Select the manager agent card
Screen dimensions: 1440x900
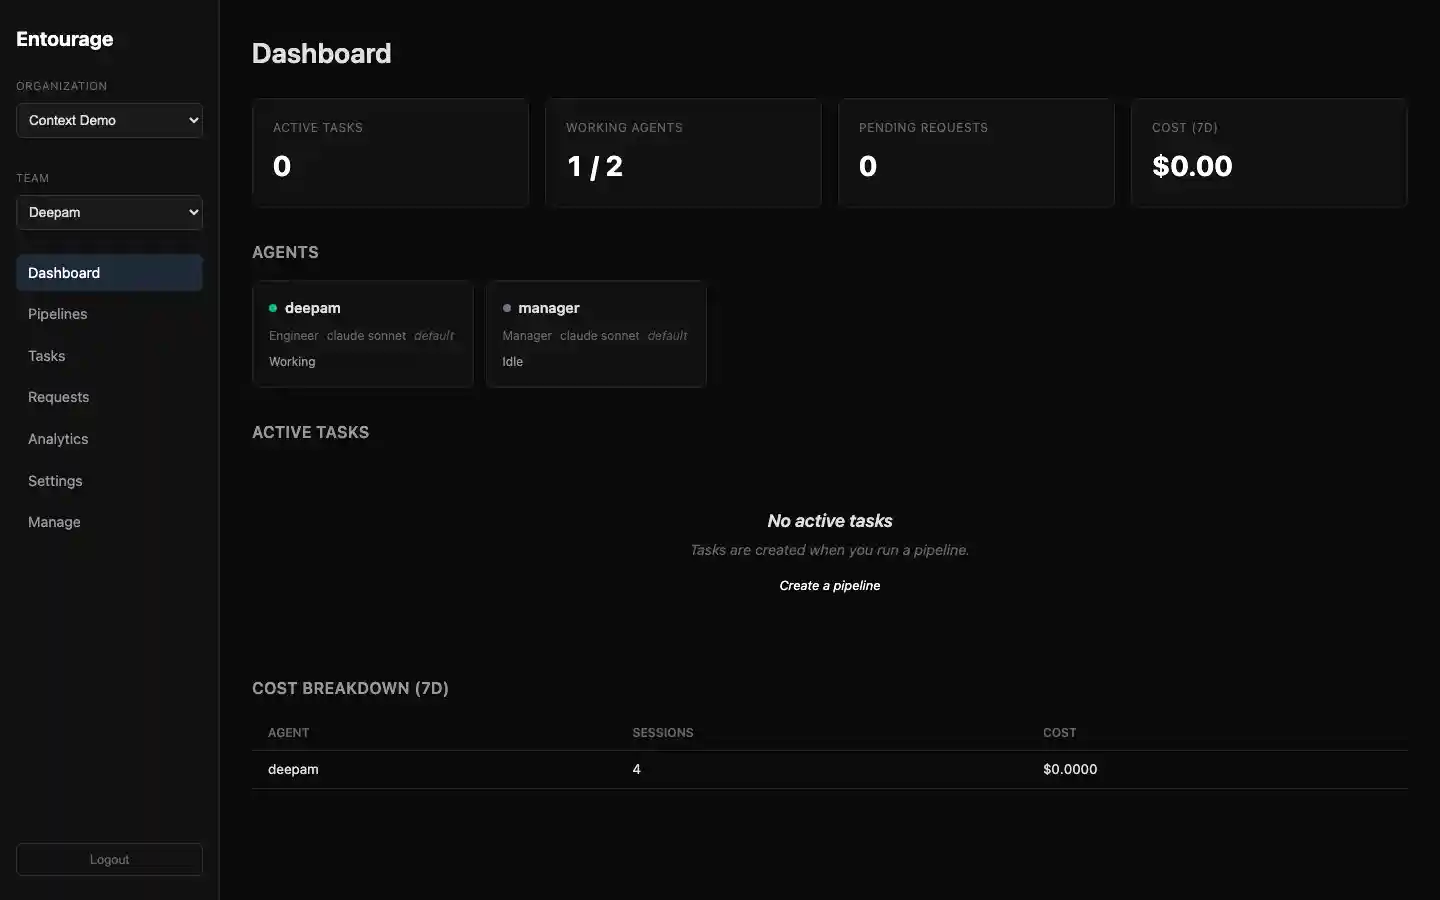[595, 335]
